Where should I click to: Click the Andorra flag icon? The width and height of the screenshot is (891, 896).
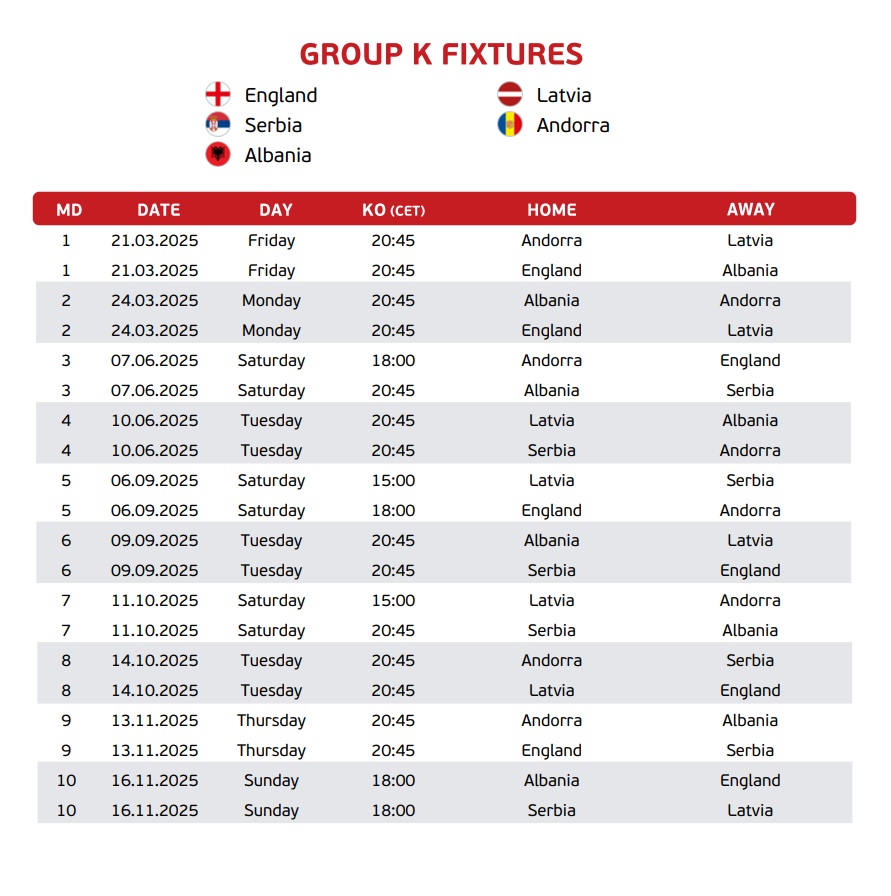click(510, 125)
